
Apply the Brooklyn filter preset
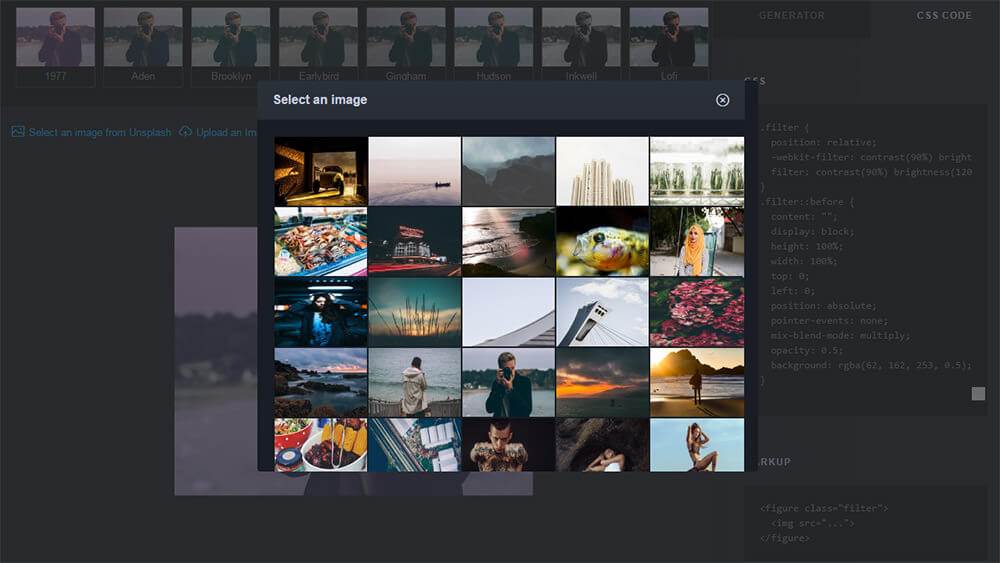click(x=231, y=47)
